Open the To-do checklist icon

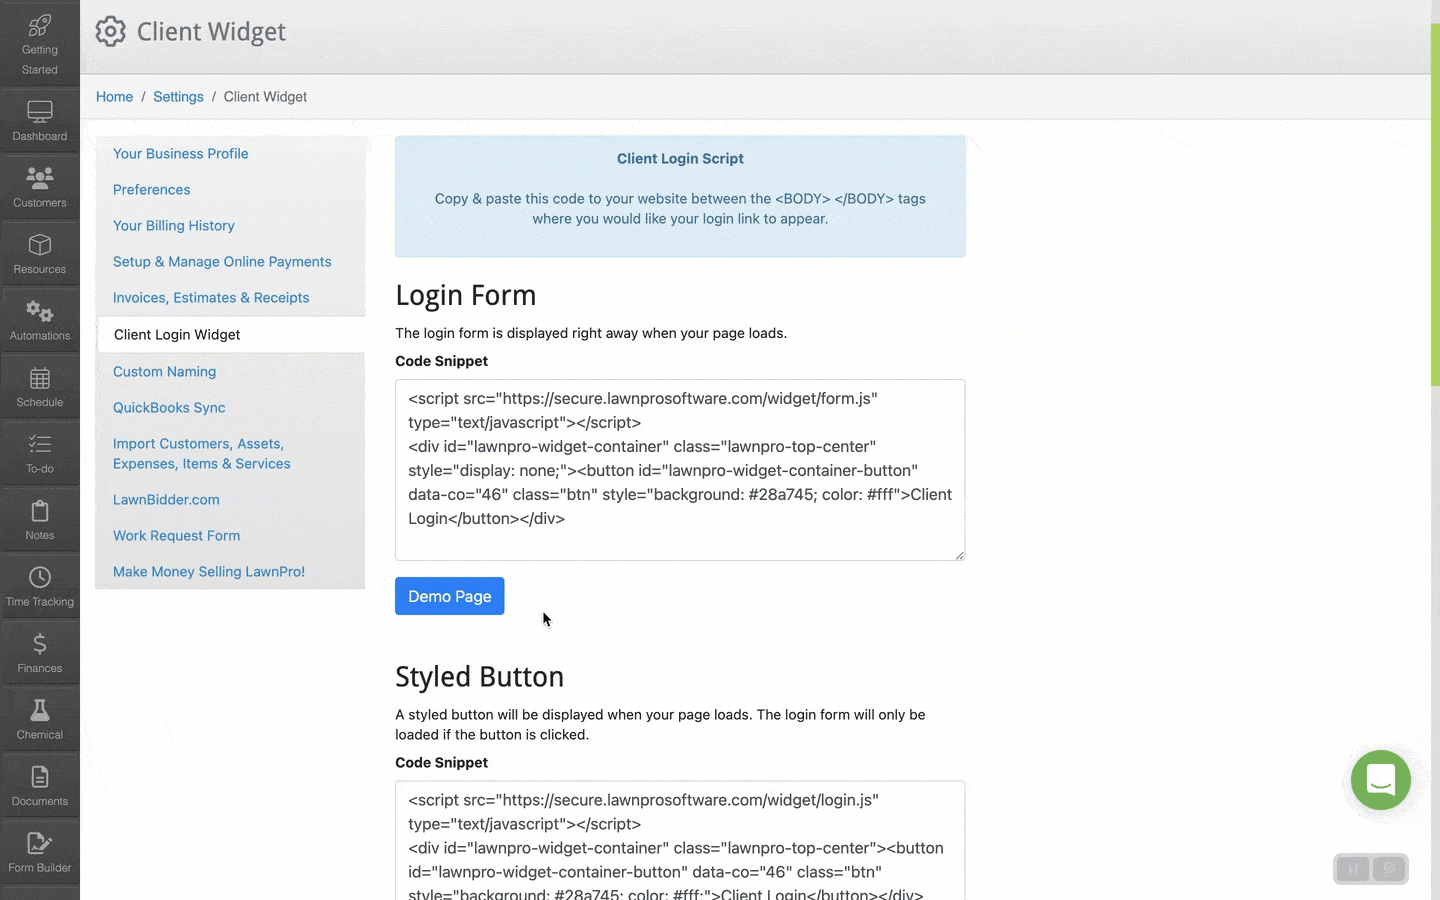click(40, 445)
